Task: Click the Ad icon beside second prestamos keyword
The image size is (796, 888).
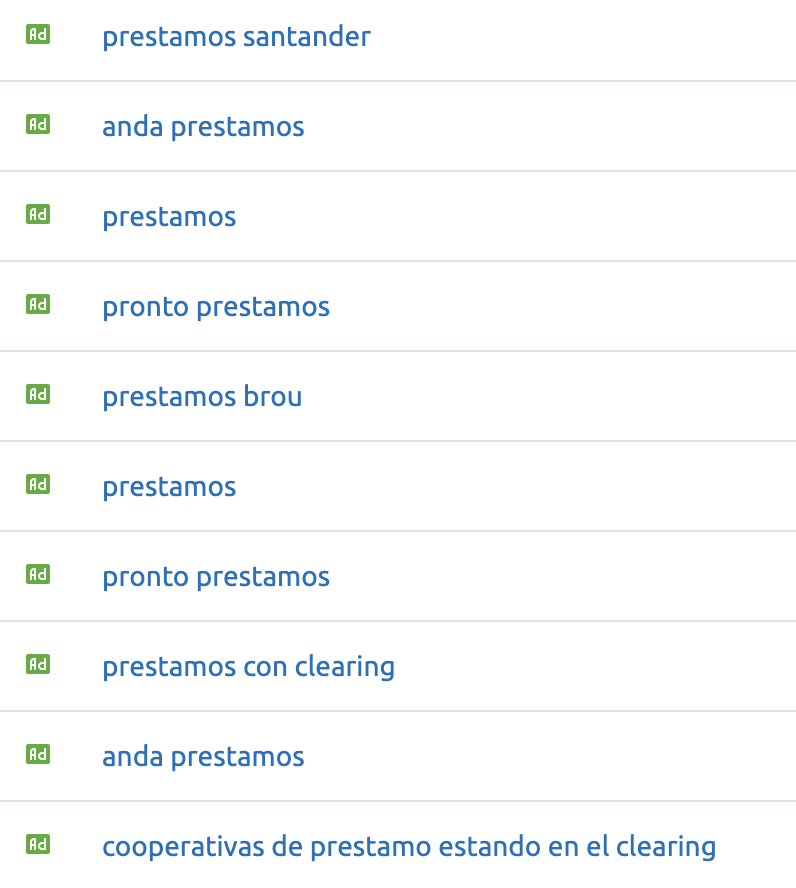Action: pyautogui.click(x=38, y=484)
